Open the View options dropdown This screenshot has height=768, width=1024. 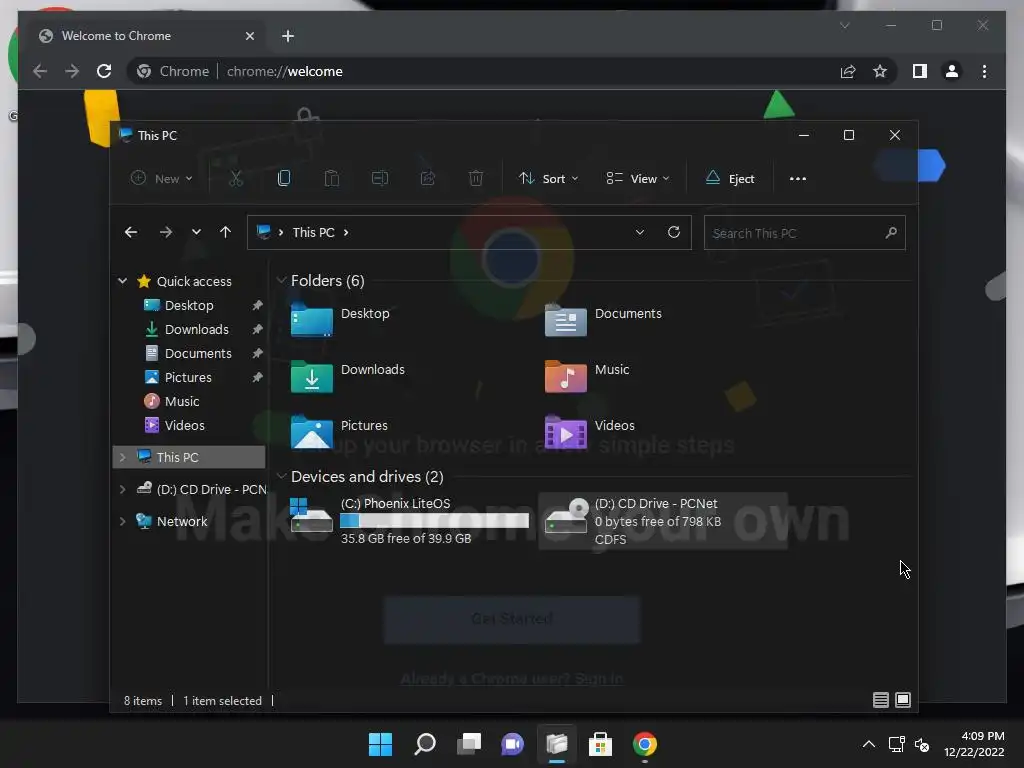tap(638, 178)
